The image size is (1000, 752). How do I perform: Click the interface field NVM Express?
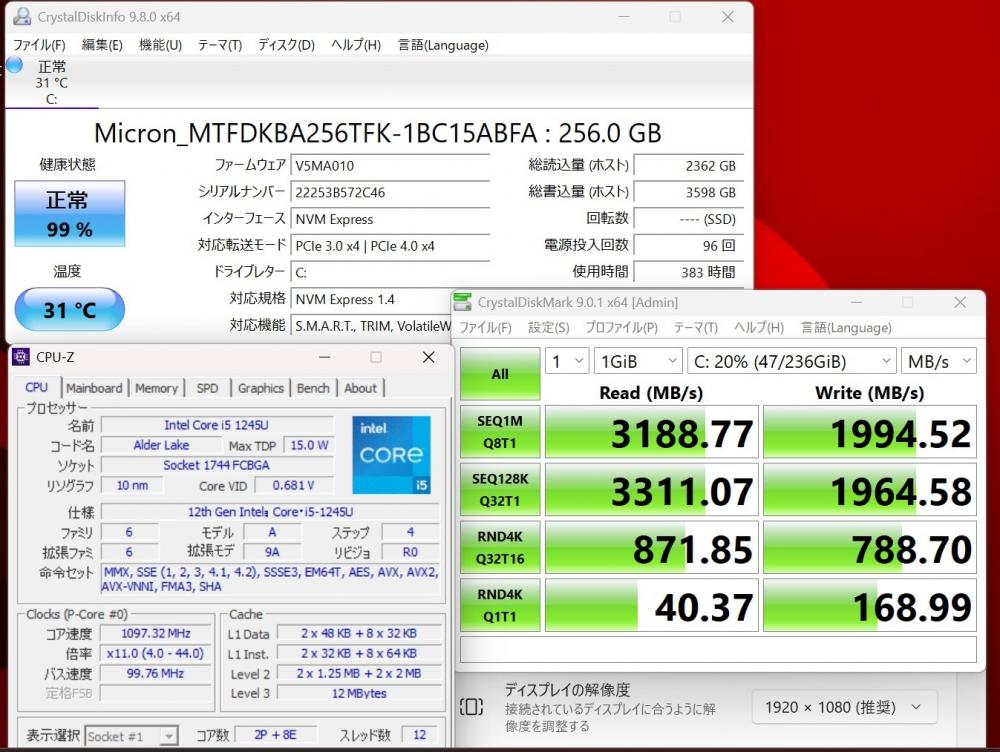390,219
